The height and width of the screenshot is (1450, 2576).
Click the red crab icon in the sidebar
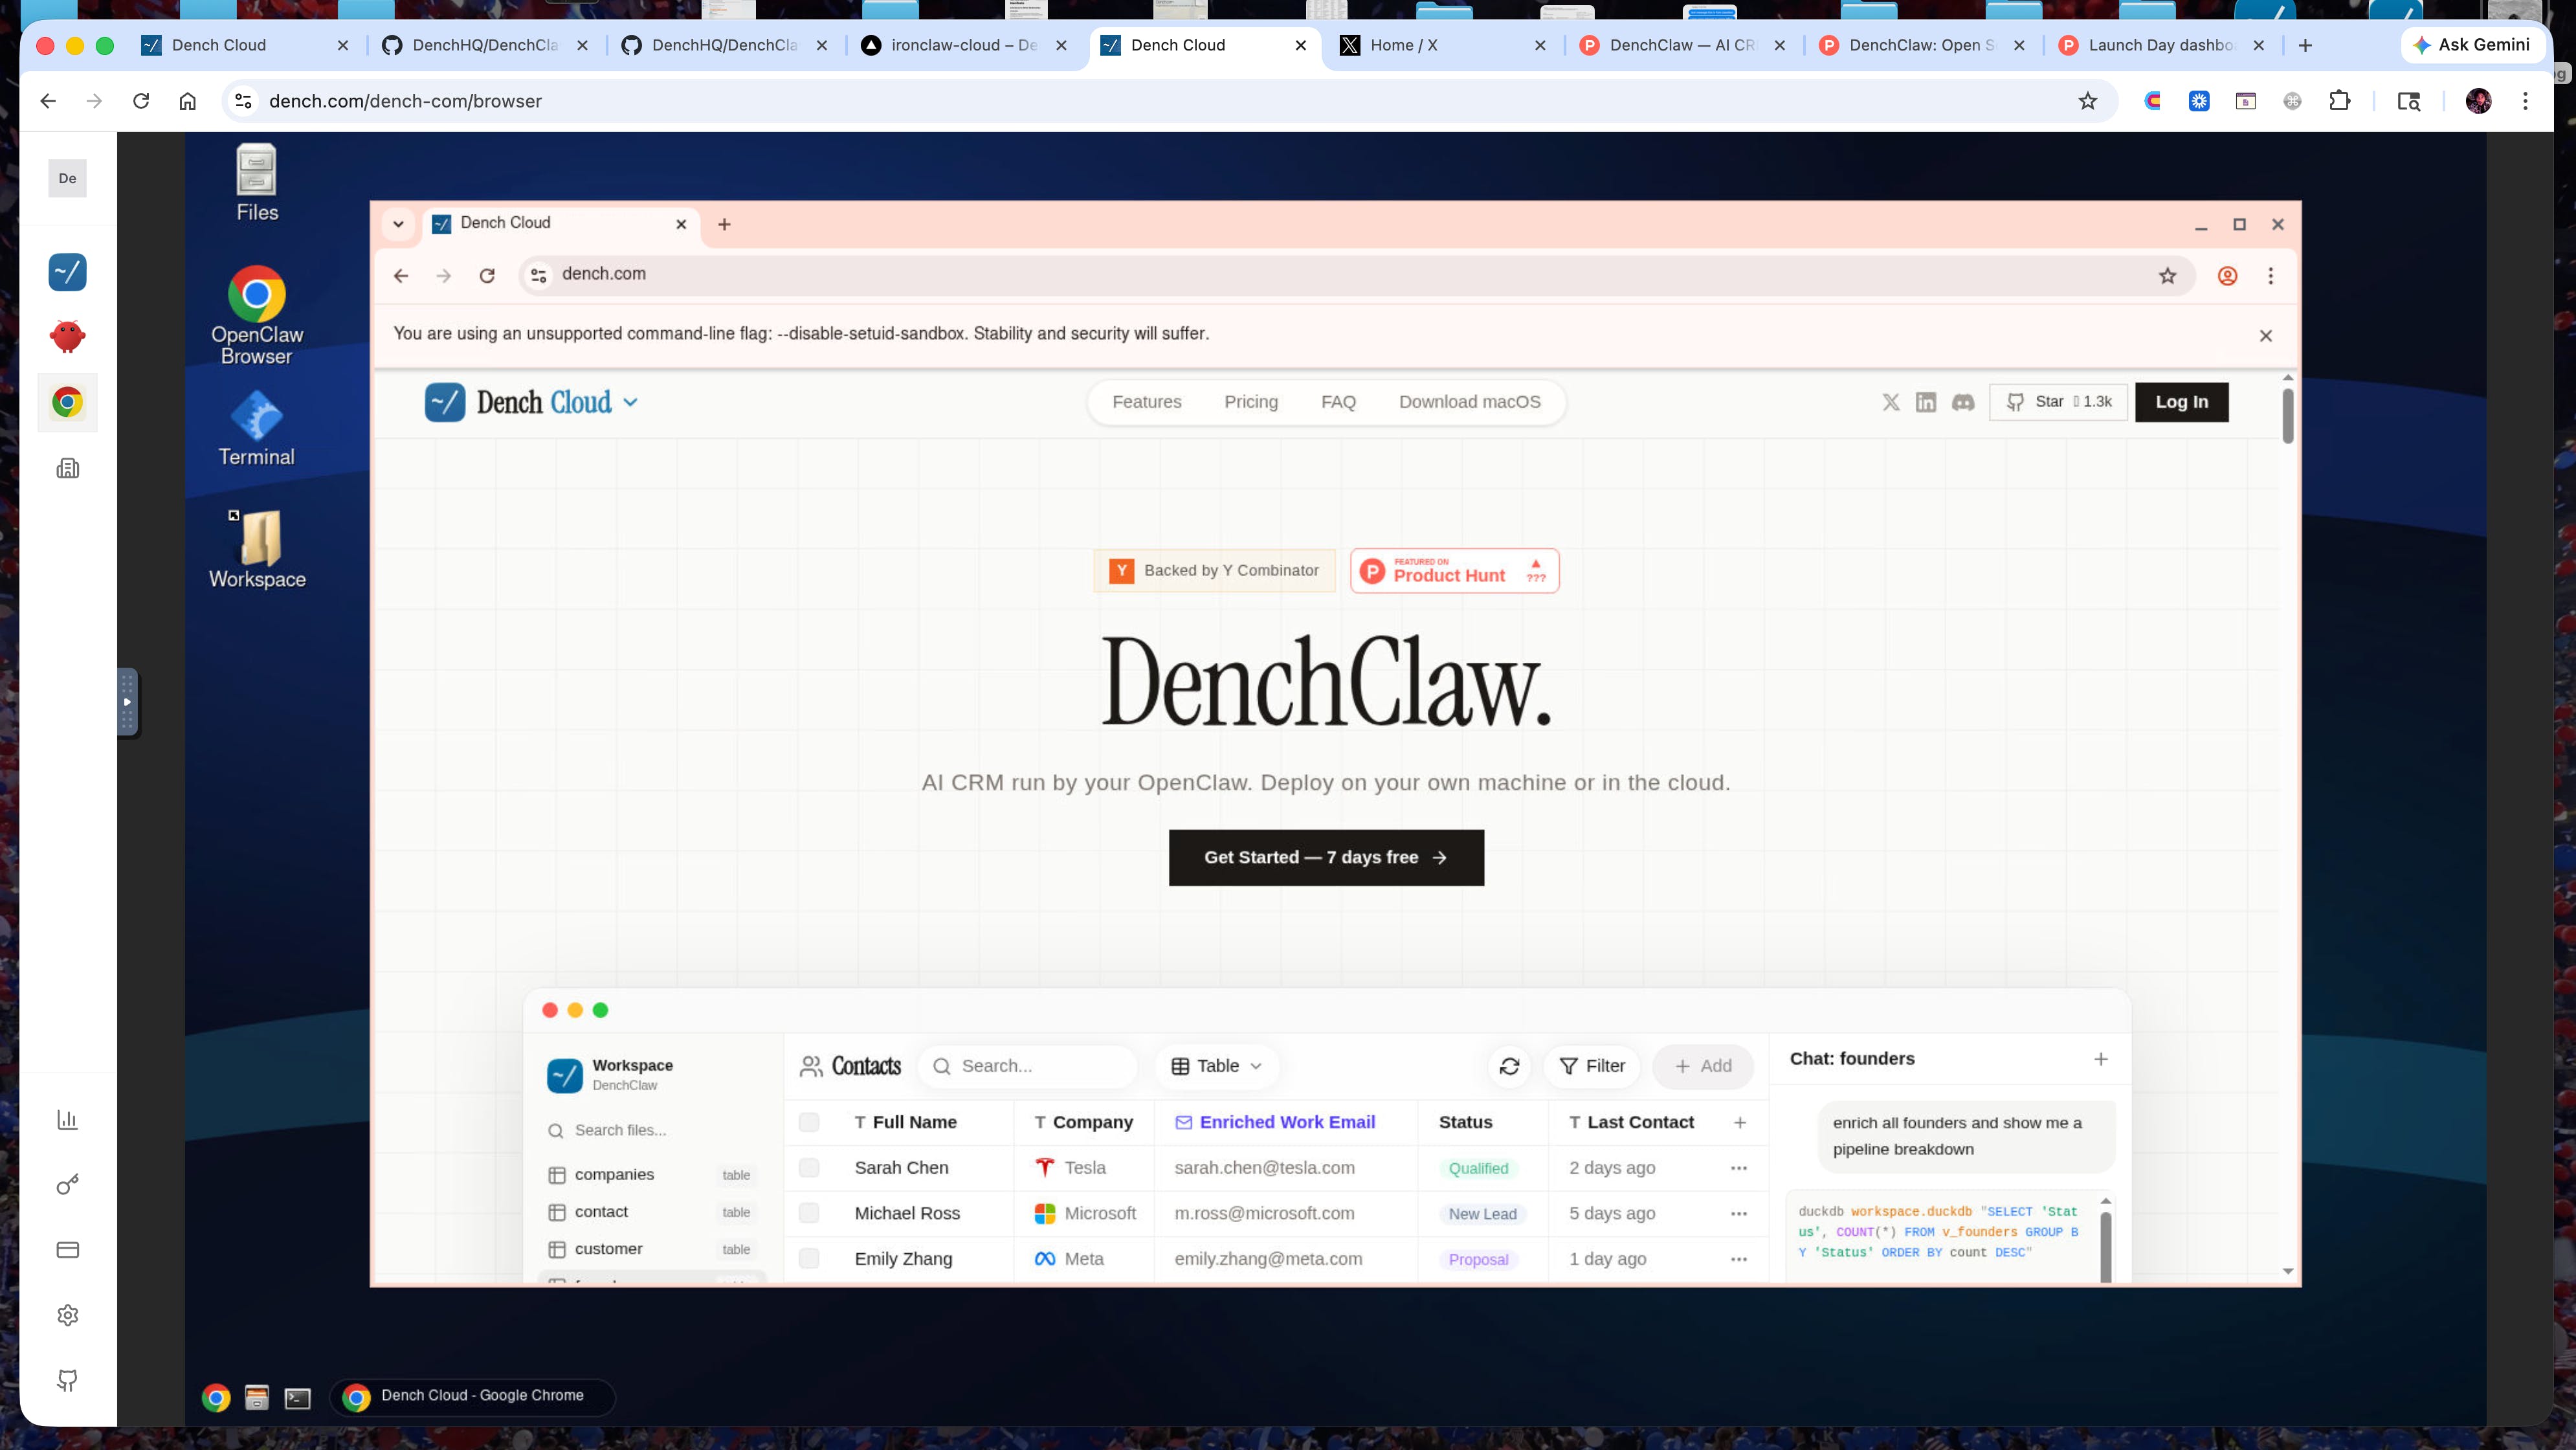pyautogui.click(x=67, y=336)
